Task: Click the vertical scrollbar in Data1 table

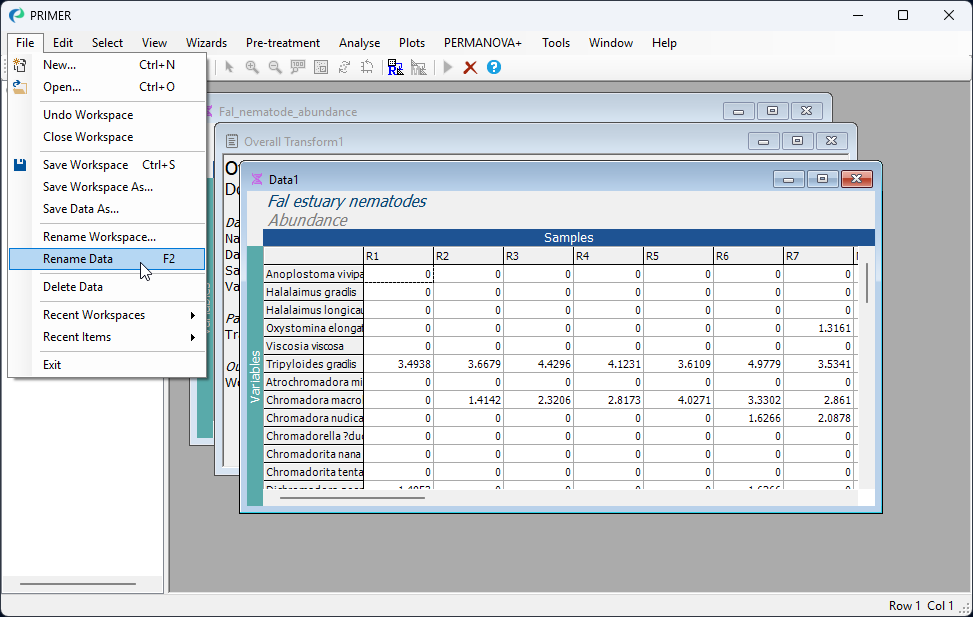Action: [866, 282]
